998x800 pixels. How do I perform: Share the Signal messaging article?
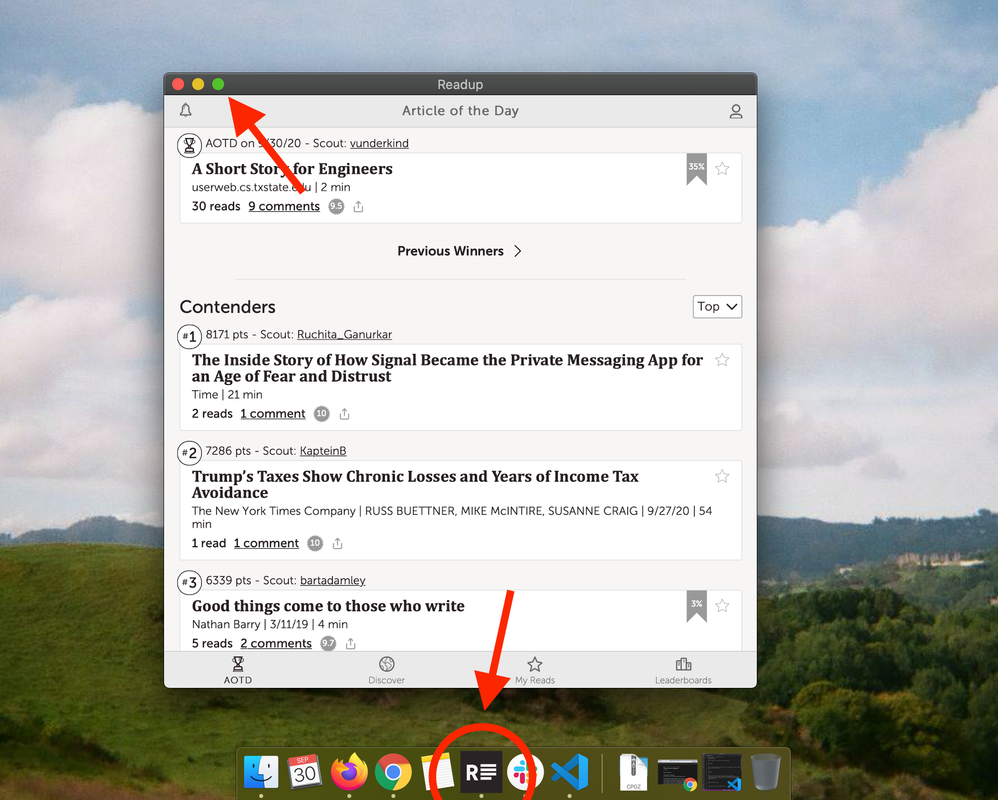(344, 414)
